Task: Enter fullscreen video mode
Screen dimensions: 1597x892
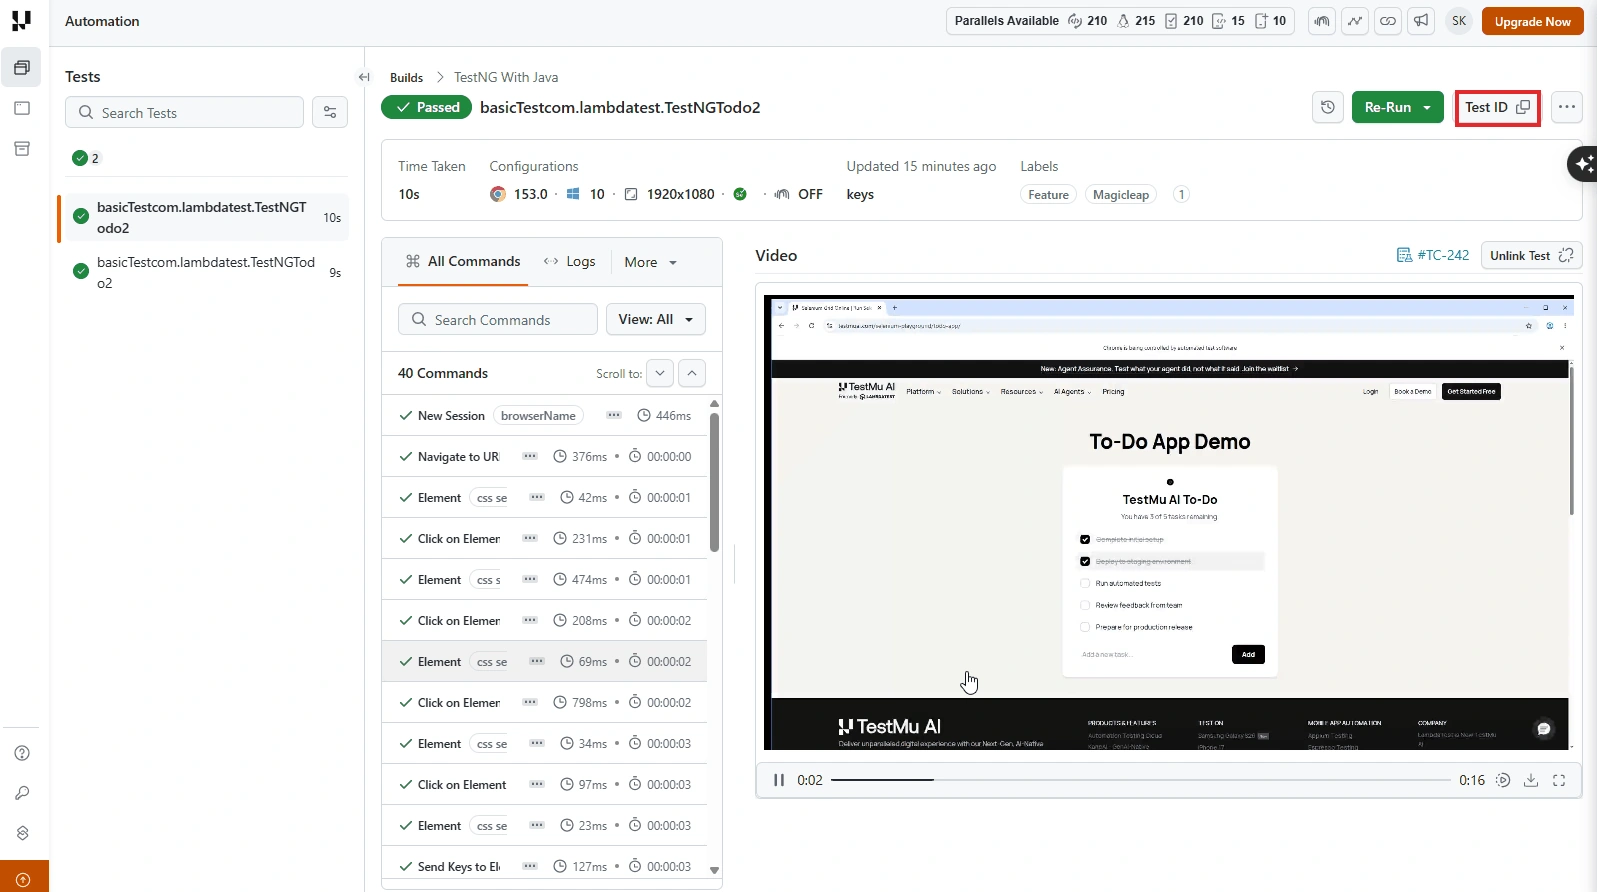Action: (1559, 780)
